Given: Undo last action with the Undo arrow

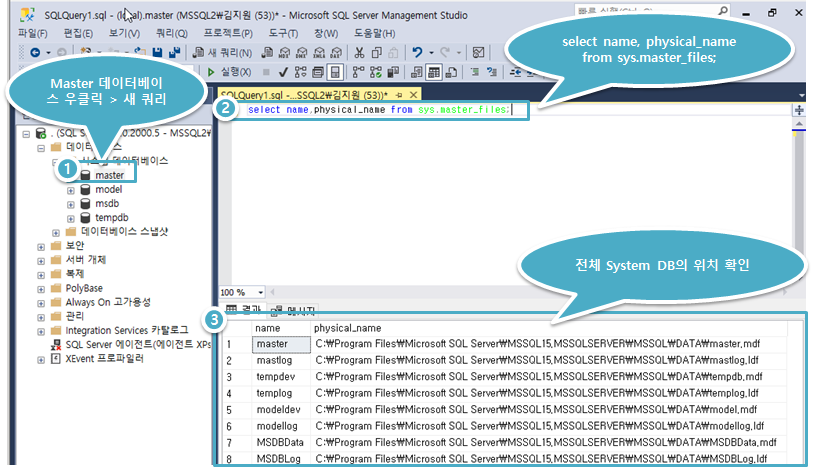Looking at the screenshot, I should [x=417, y=52].
